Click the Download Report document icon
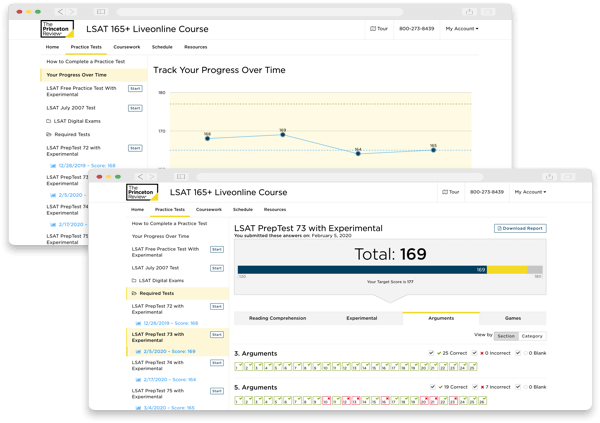600x423 pixels. (x=499, y=229)
